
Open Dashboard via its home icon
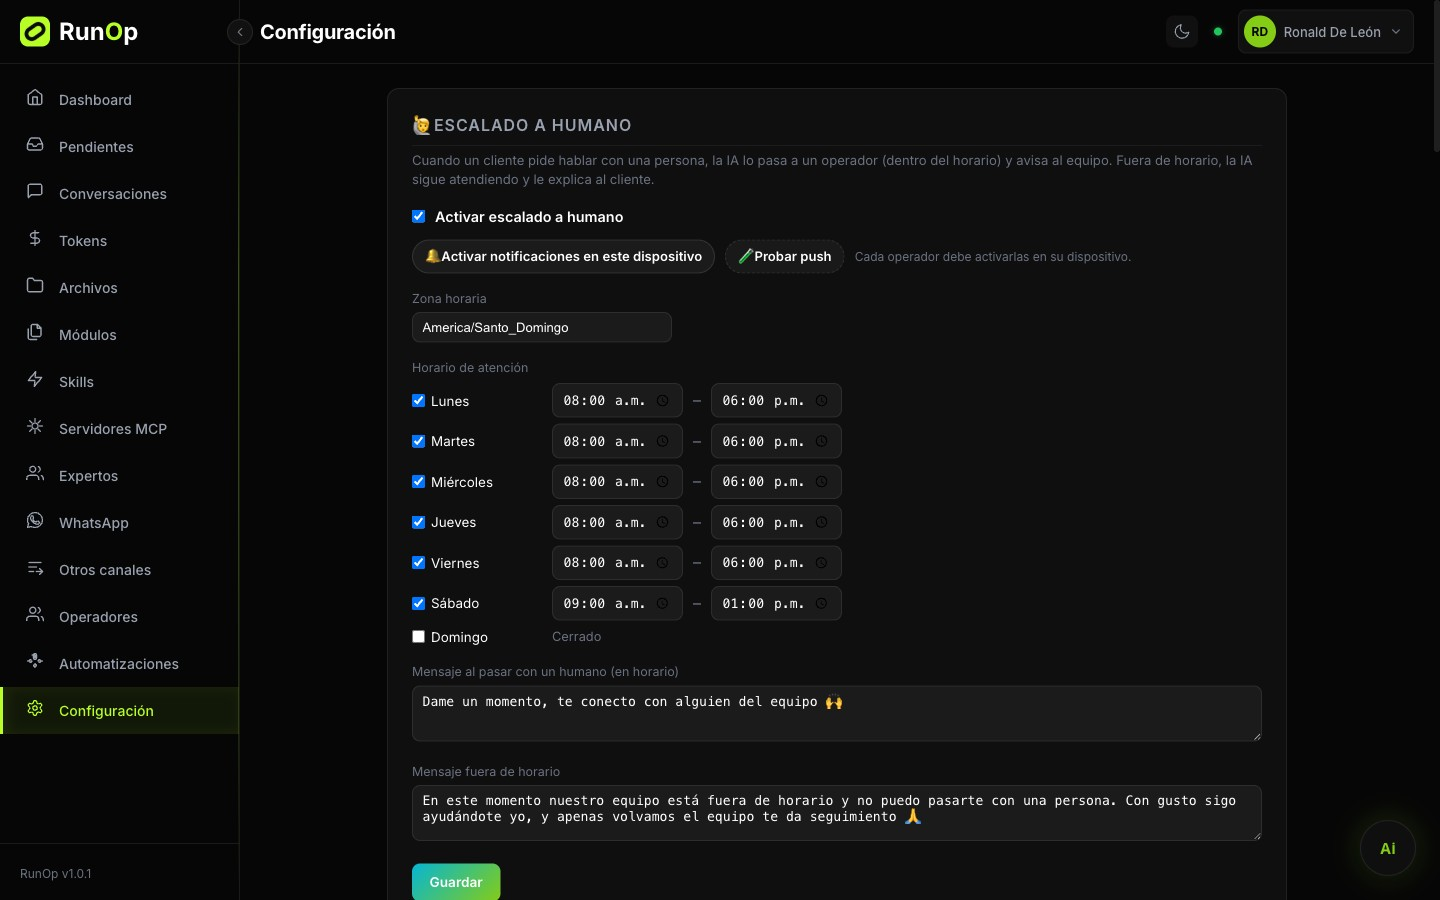click(x=35, y=98)
